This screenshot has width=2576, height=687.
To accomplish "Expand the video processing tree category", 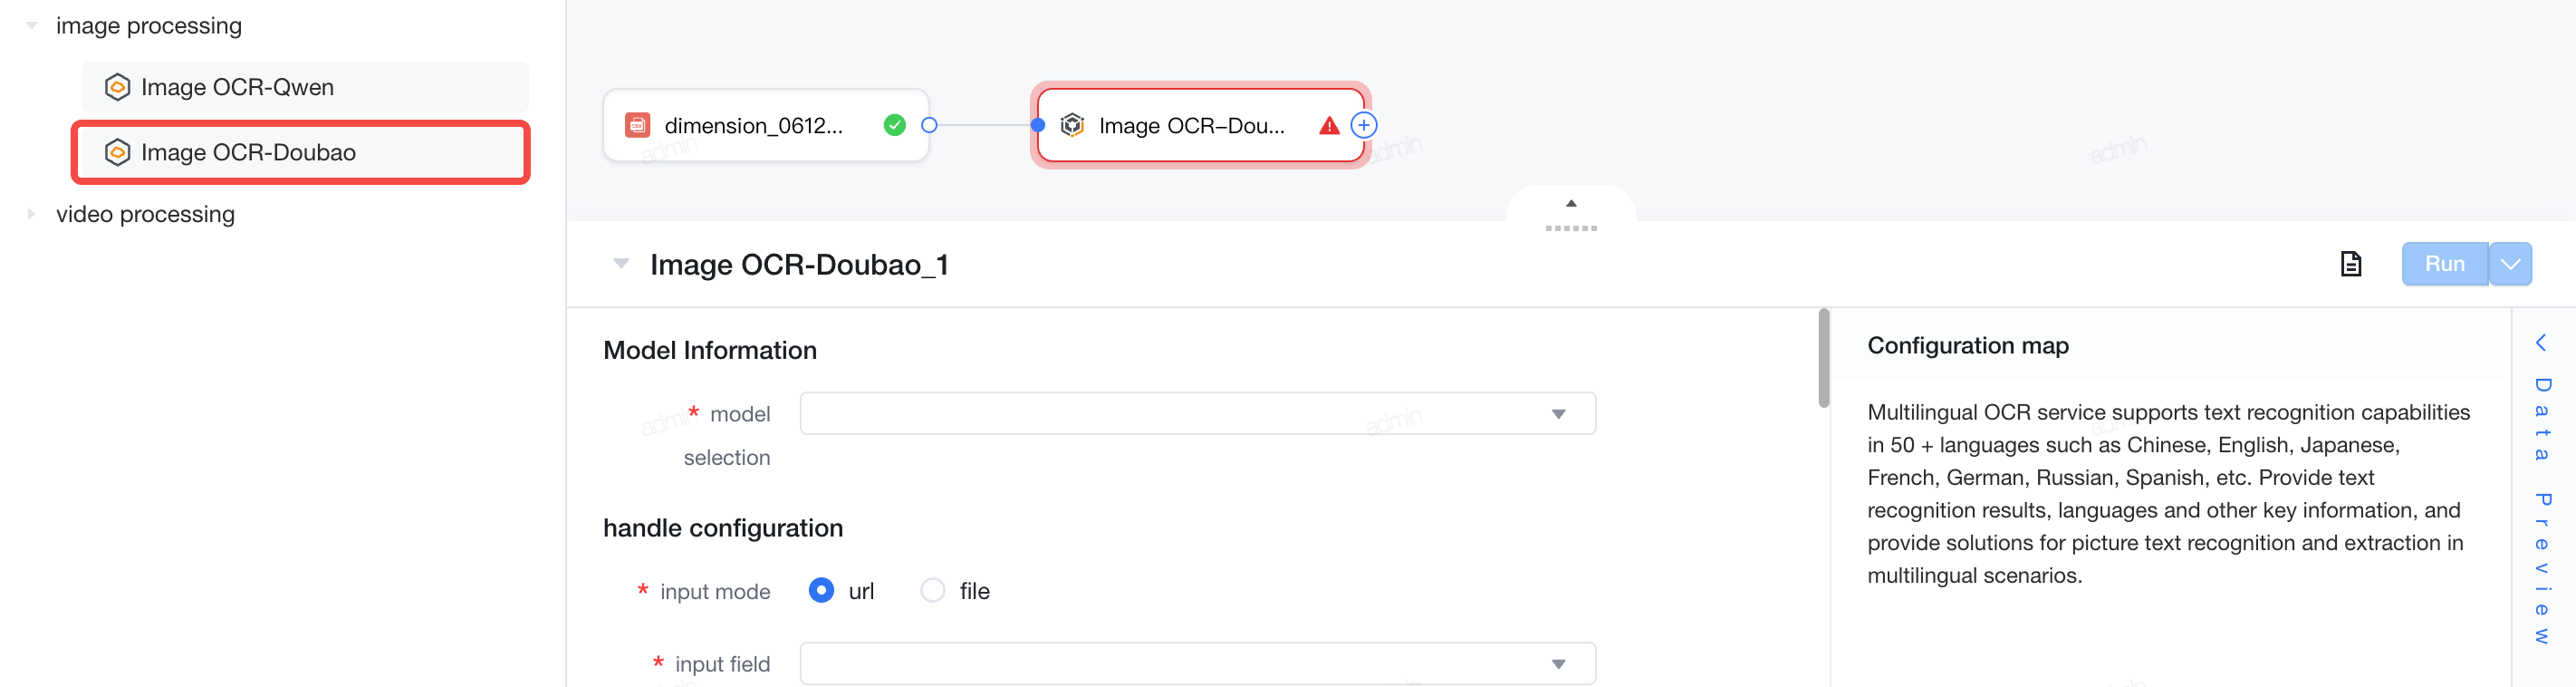I will point(31,214).
